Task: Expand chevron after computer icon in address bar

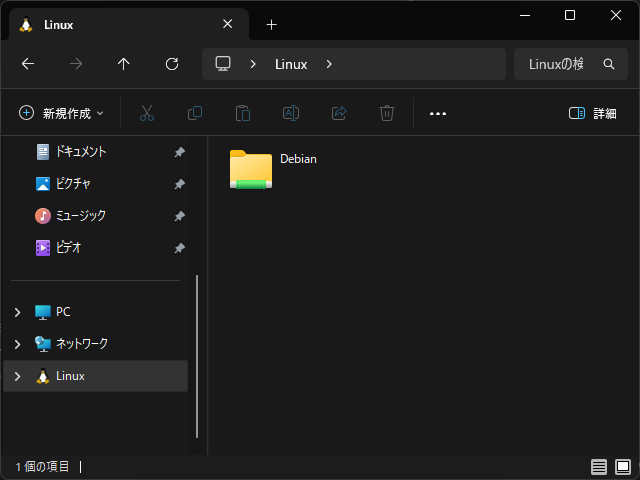Action: [253, 64]
